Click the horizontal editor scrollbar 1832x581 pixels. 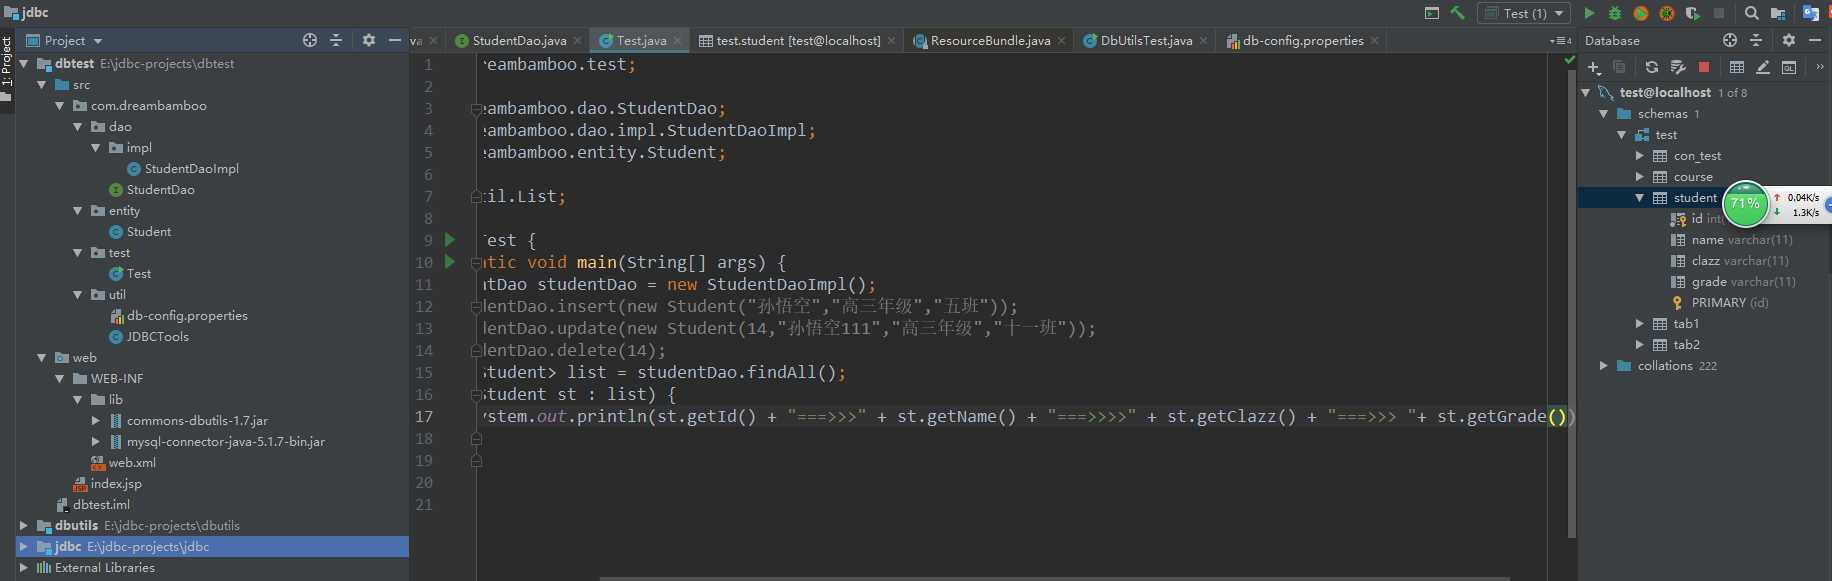(1054, 578)
